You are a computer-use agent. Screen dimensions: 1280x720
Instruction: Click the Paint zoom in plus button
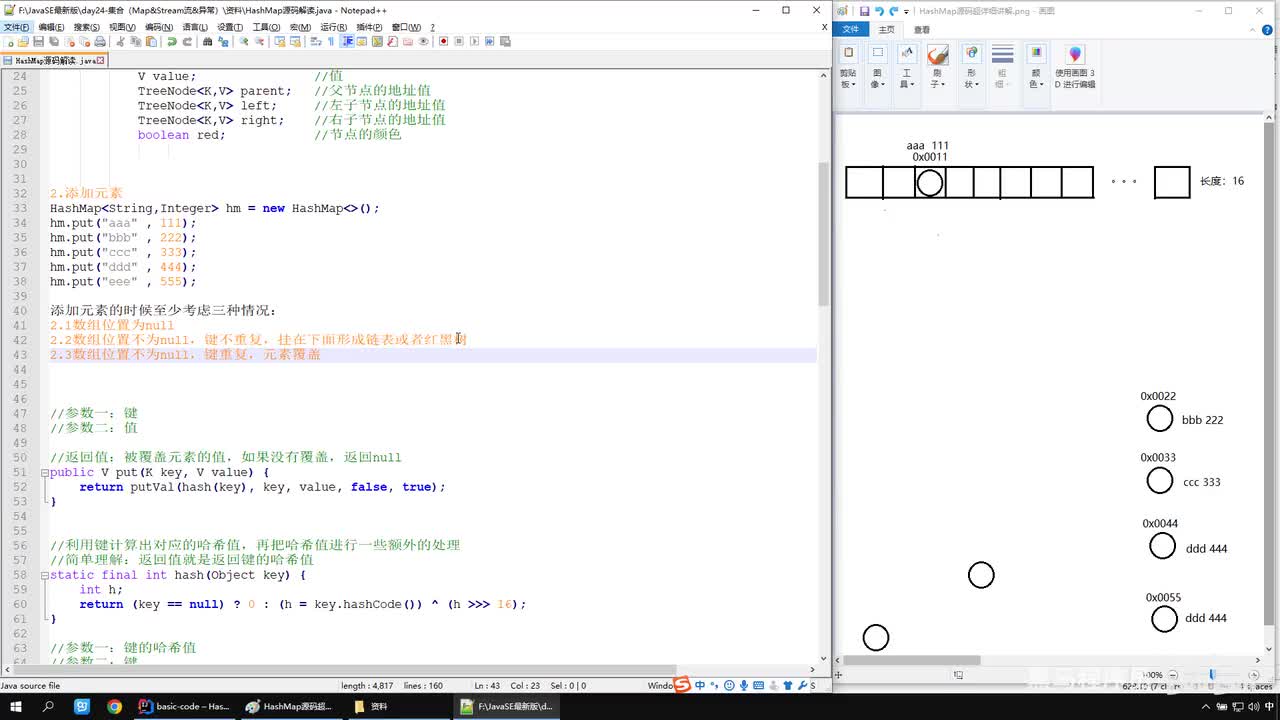1255,675
